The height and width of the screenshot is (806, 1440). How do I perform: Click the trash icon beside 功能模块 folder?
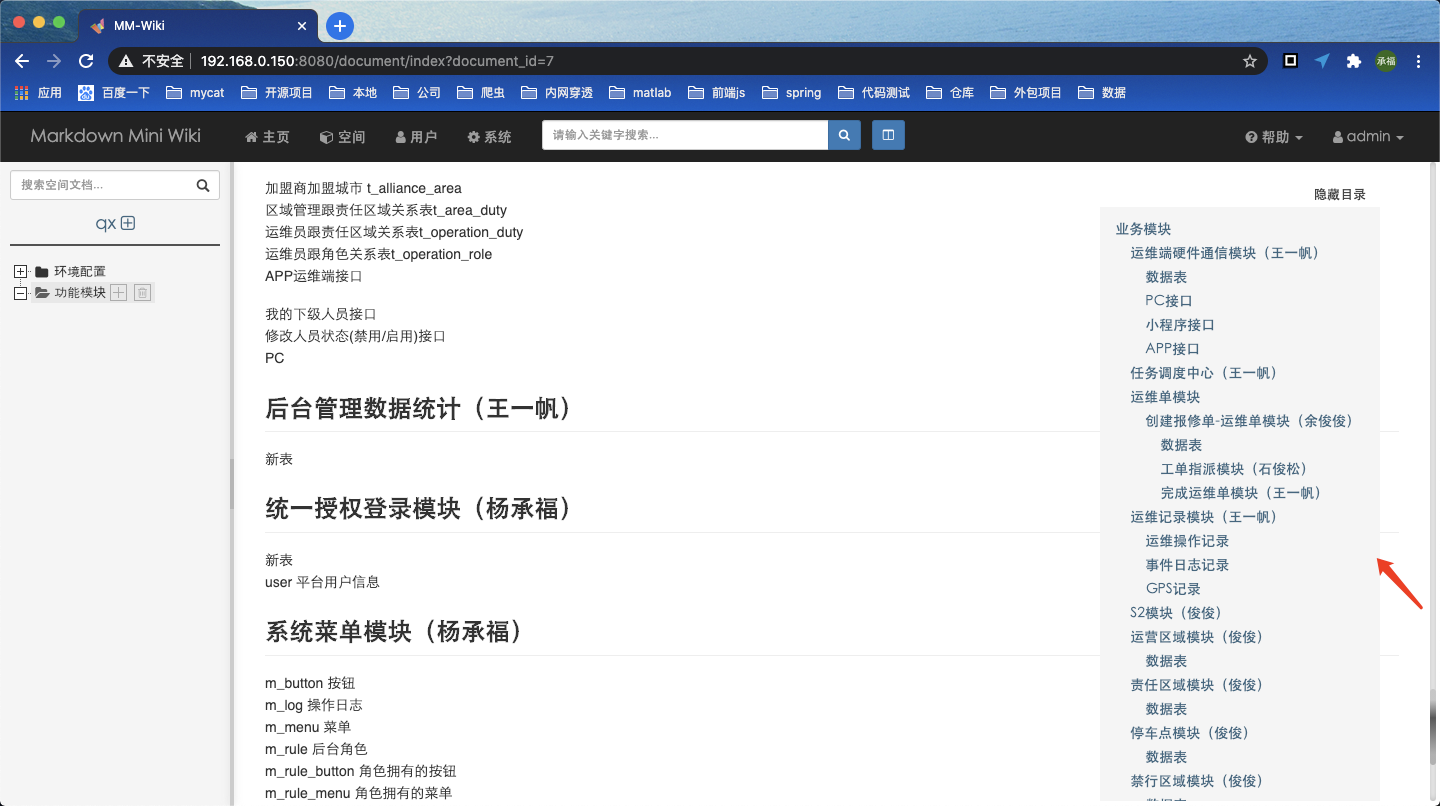point(142,292)
